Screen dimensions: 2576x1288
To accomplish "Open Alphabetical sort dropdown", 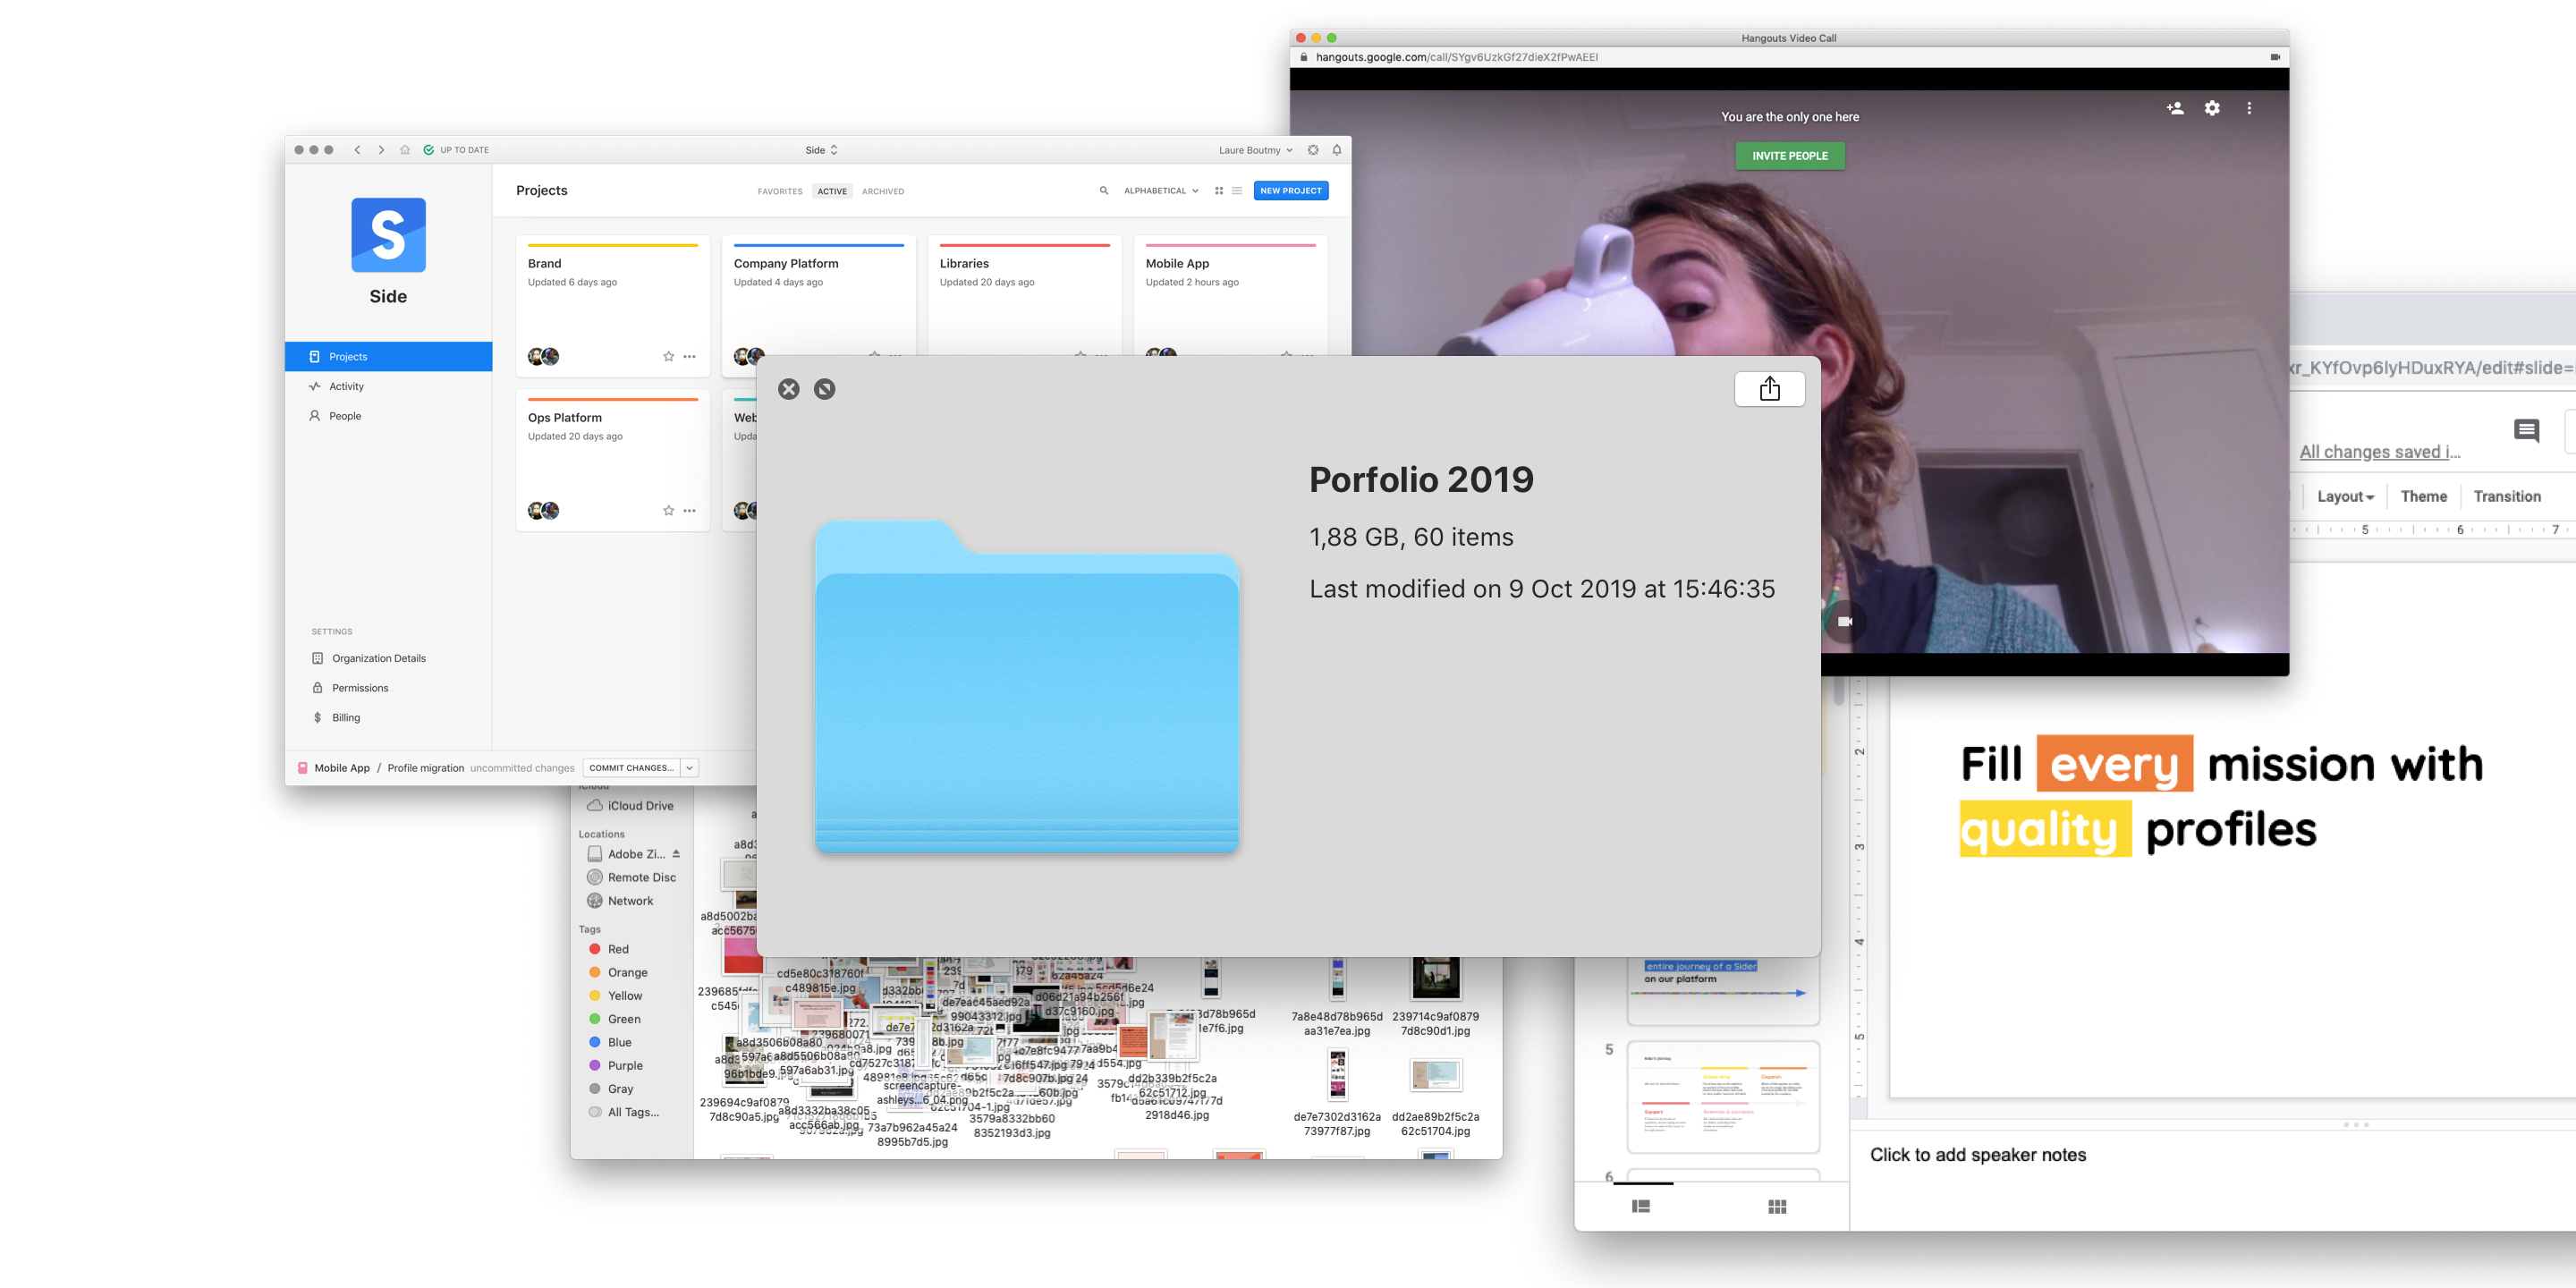I will coord(1161,190).
